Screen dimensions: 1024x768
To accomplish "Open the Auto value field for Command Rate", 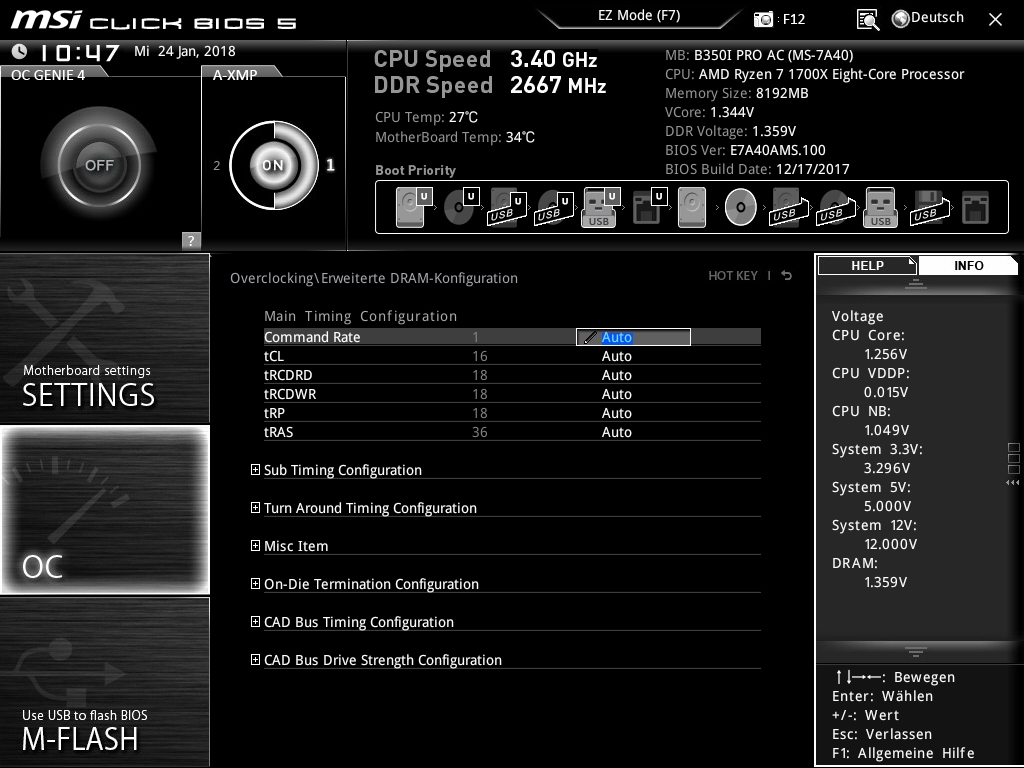I will tap(633, 337).
